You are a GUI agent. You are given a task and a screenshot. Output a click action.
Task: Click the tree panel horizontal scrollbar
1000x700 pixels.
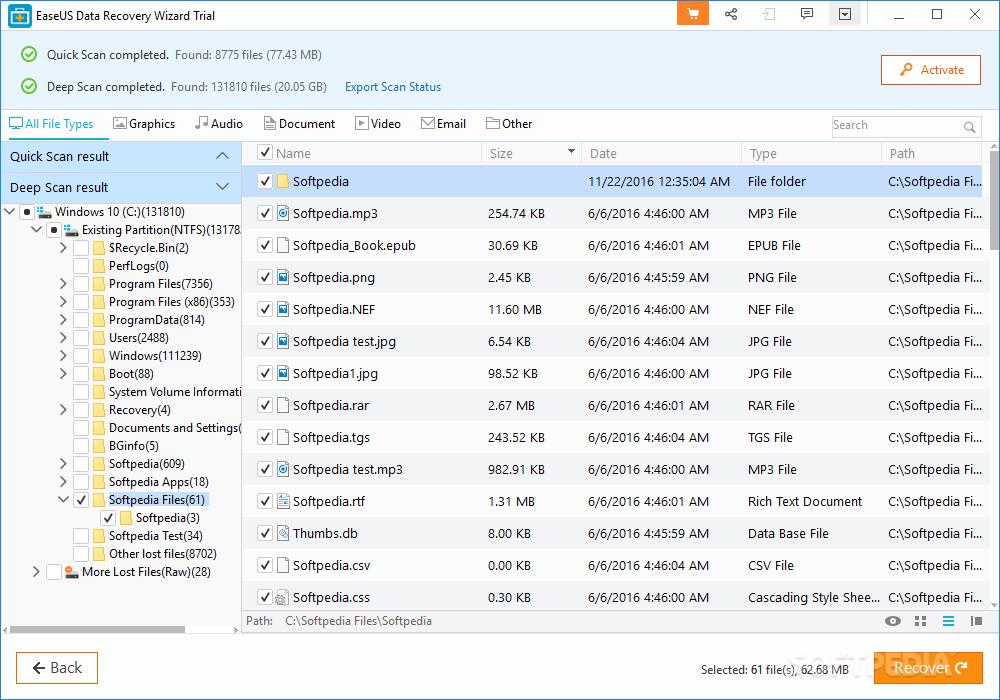[x=98, y=629]
